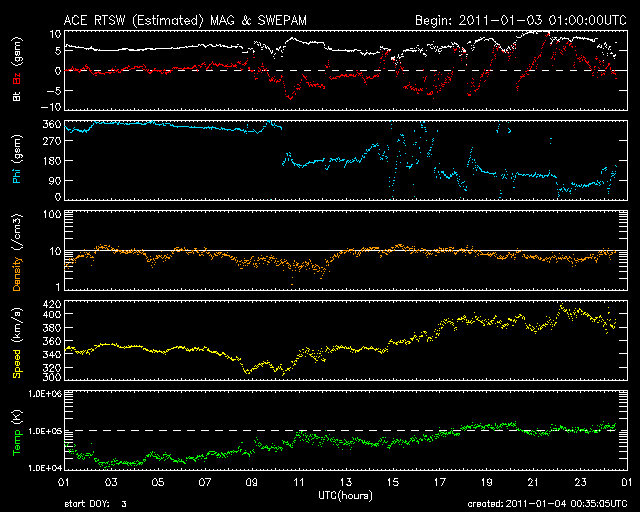The height and width of the screenshot is (512, 640).
Task: Click the '1.0E+06' tick label on Temp axis
Action: pos(45,394)
